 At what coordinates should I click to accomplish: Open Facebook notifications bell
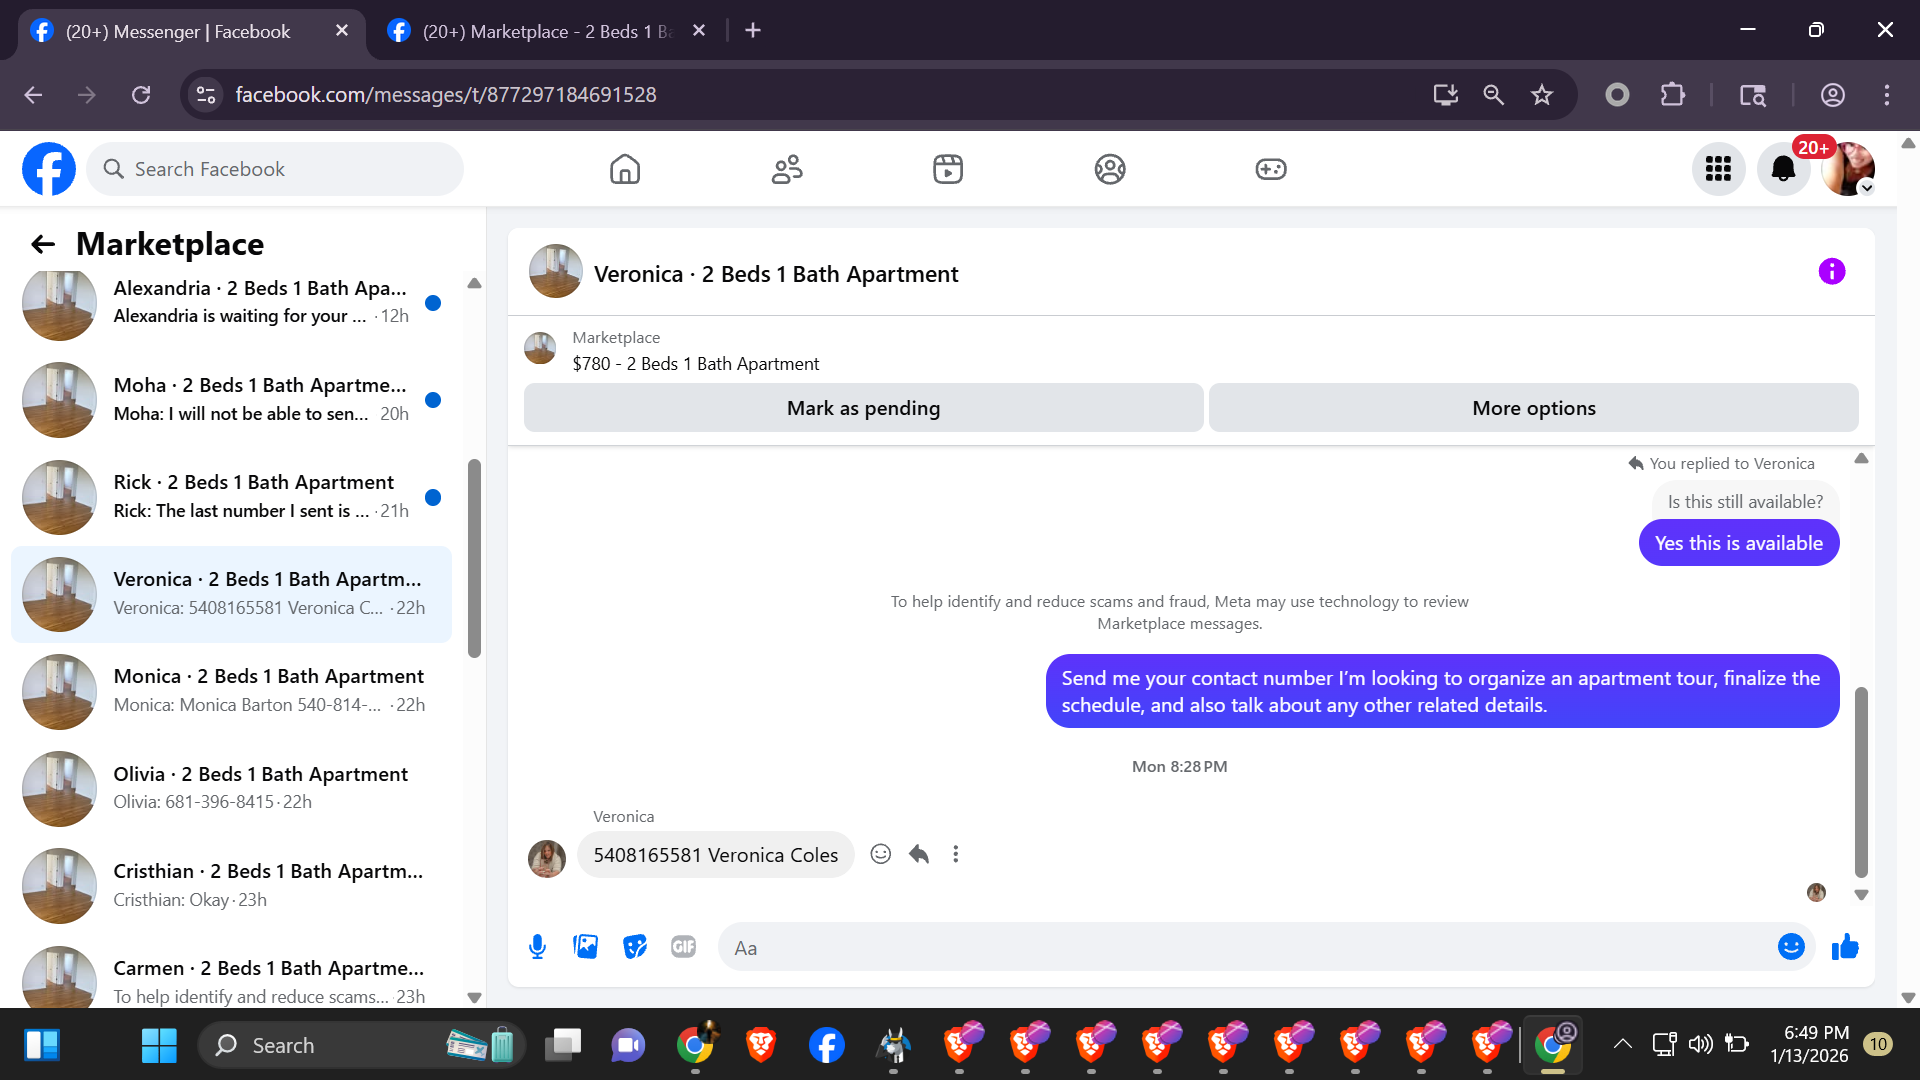(1783, 169)
